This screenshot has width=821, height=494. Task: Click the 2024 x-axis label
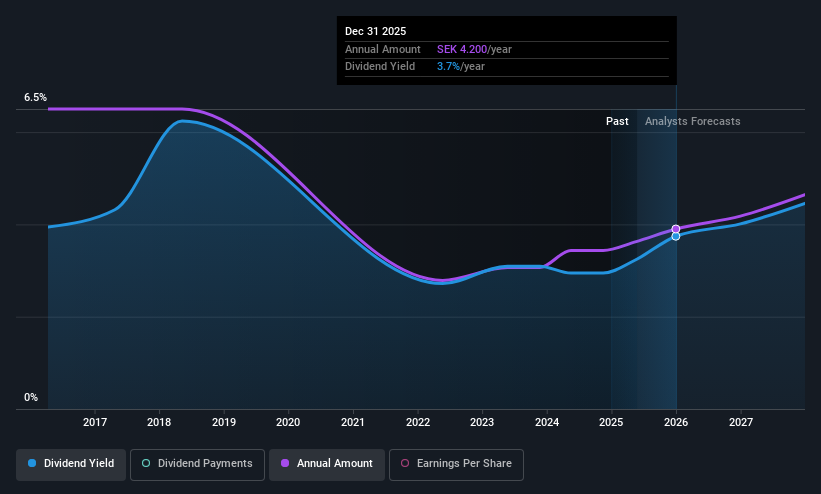pos(547,422)
